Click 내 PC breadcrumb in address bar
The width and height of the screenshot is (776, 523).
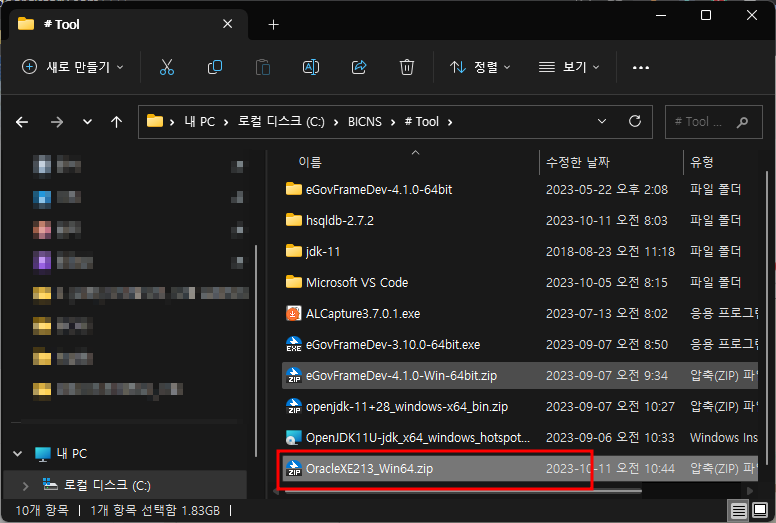(x=199, y=122)
